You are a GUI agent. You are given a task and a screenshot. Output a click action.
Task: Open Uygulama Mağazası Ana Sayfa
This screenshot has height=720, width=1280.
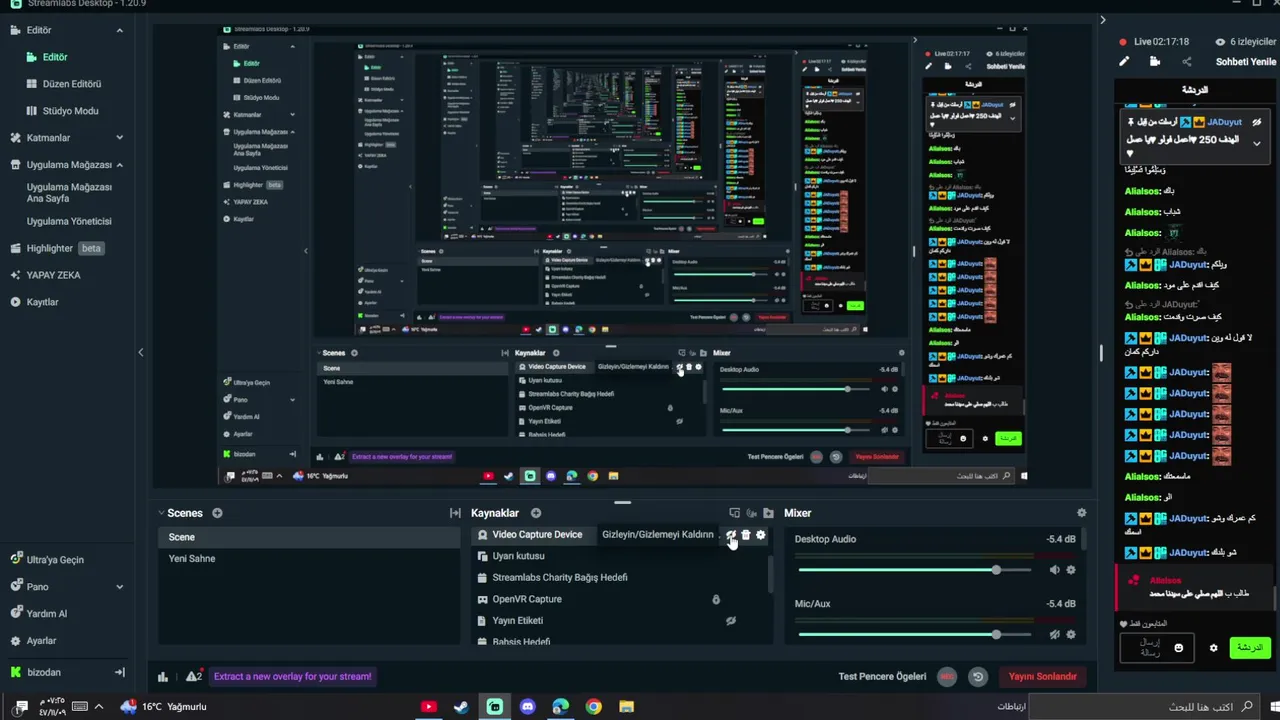click(69, 193)
